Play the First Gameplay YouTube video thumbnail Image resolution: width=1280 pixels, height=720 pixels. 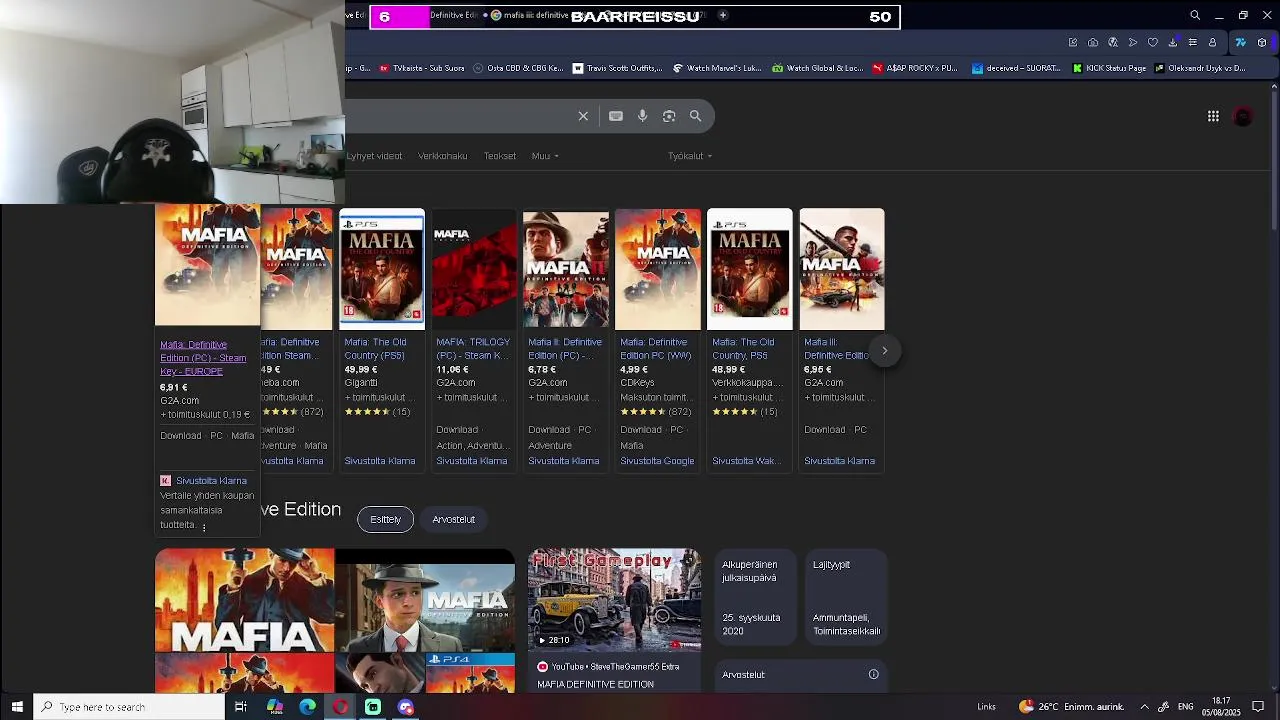(x=614, y=599)
